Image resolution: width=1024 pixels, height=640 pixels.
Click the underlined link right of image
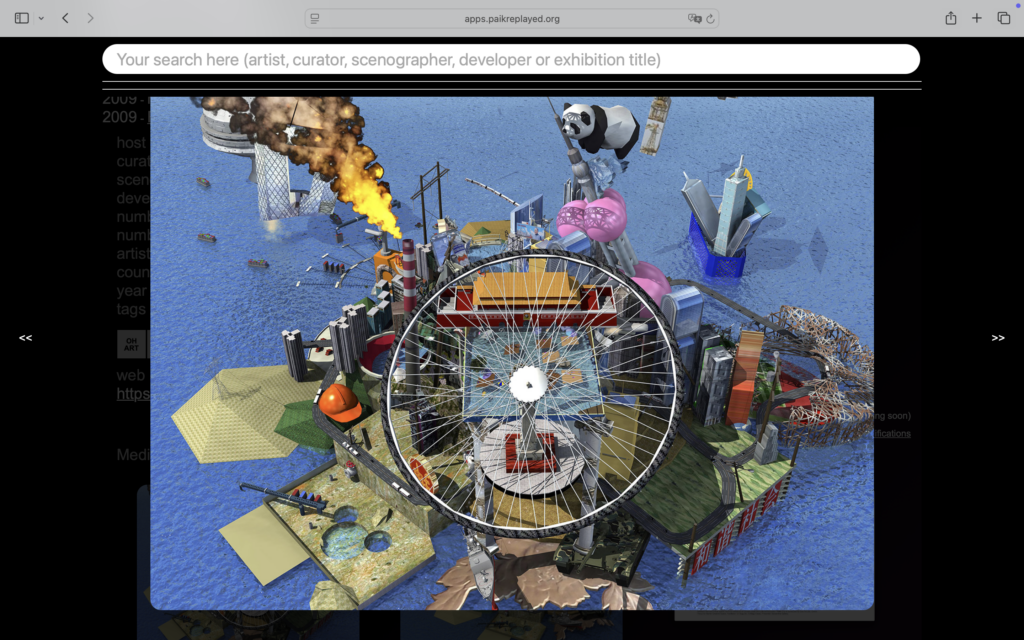coord(892,434)
